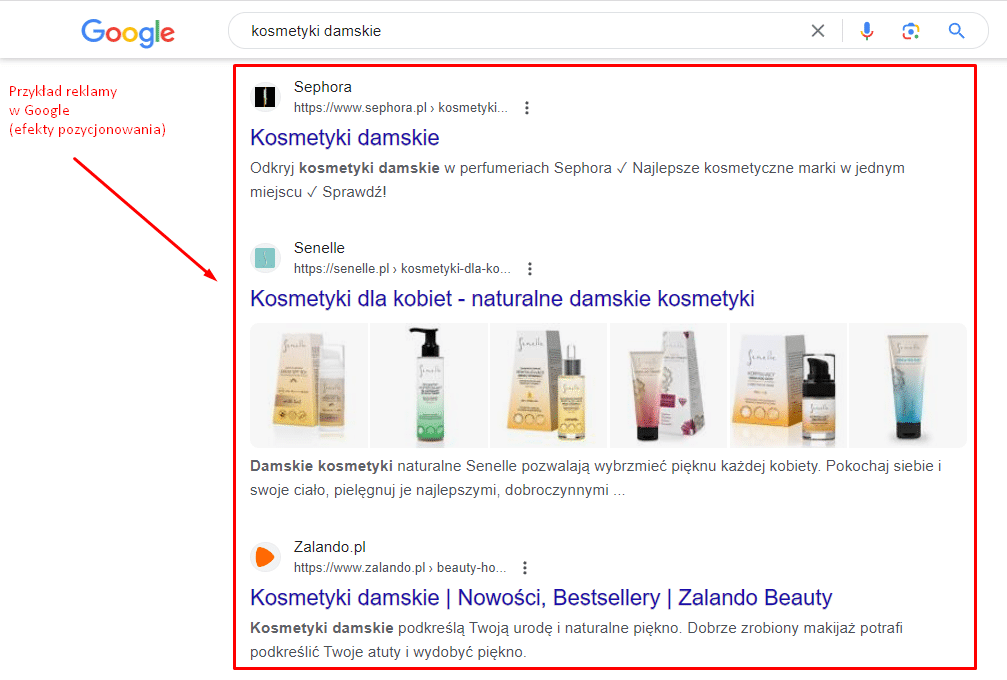Open the Kosmetyki damskie Sephora link

[345, 138]
